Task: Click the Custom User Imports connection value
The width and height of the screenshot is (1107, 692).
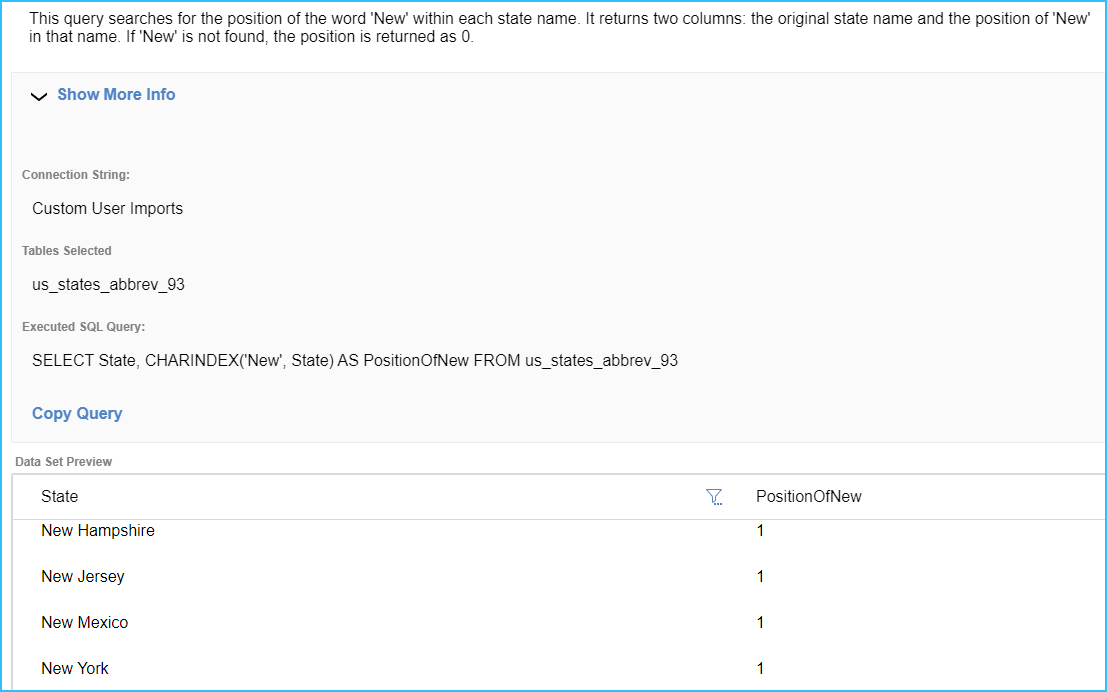Action: 108,209
